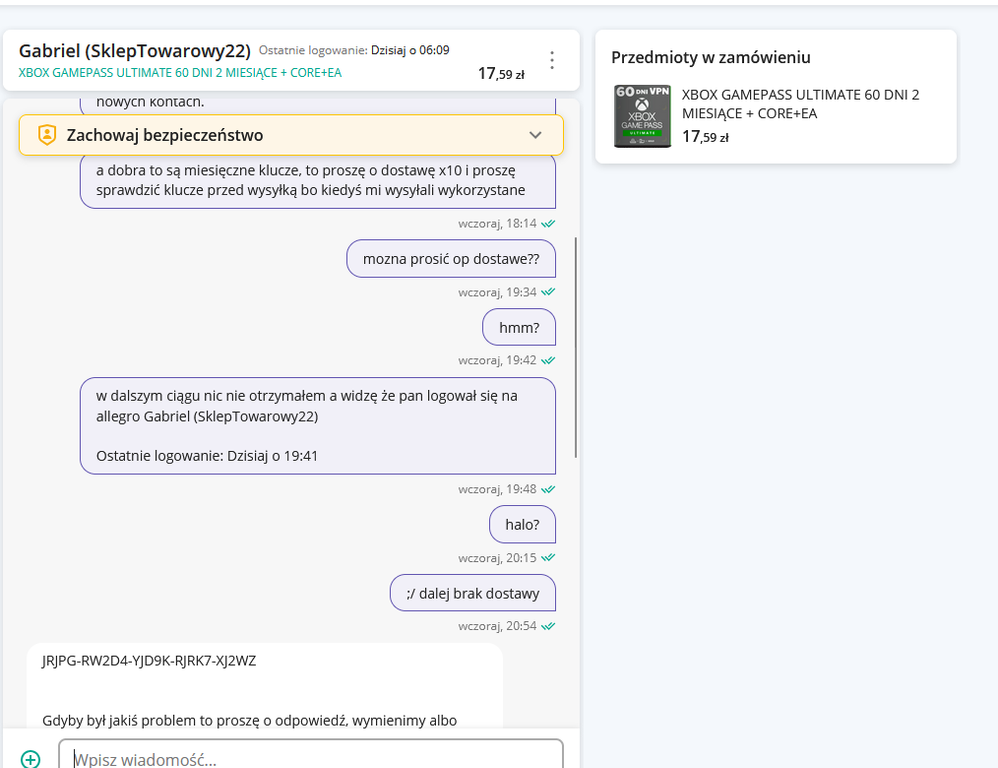The width and height of the screenshot is (998, 768).
Task: Open the three-dot conversation options menu
Action: [552, 60]
